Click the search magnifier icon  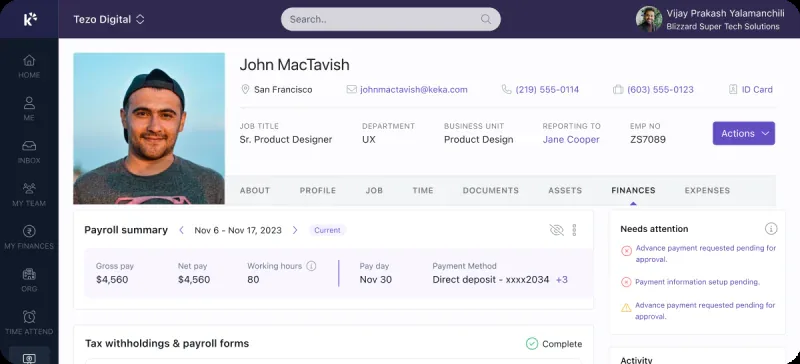point(486,19)
